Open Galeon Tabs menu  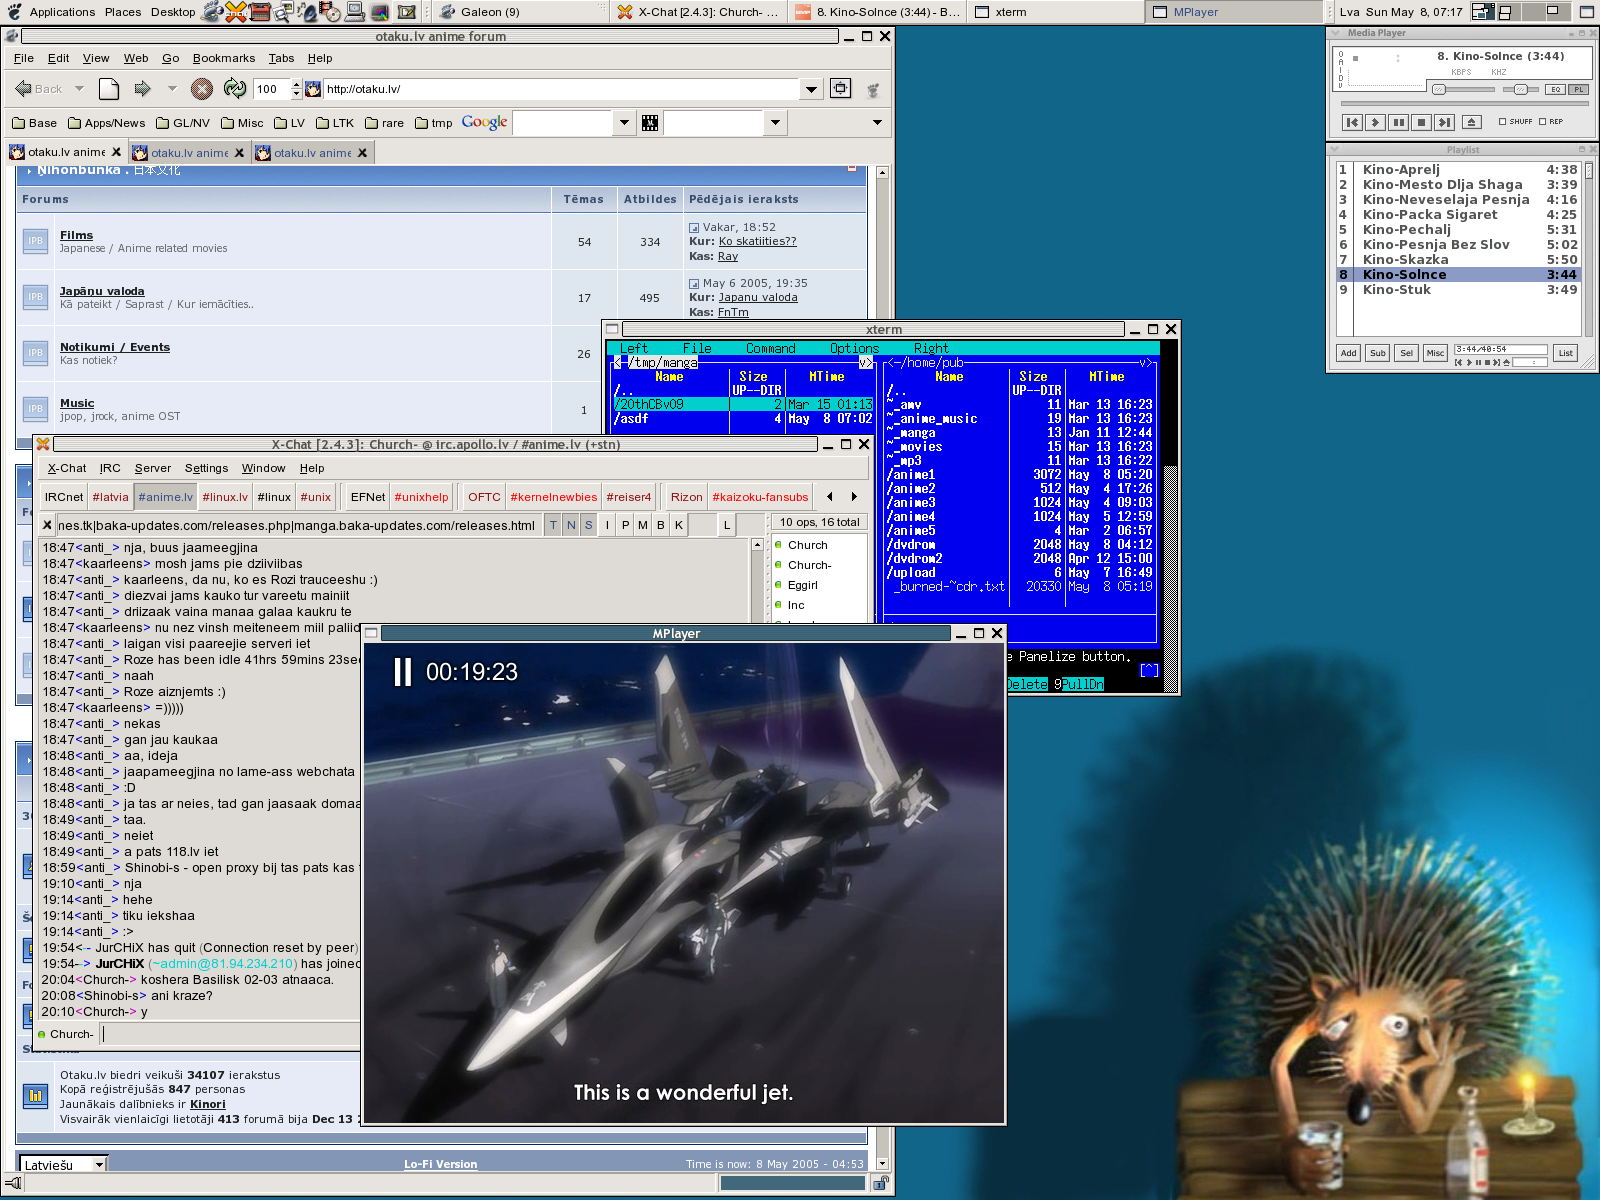[281, 58]
